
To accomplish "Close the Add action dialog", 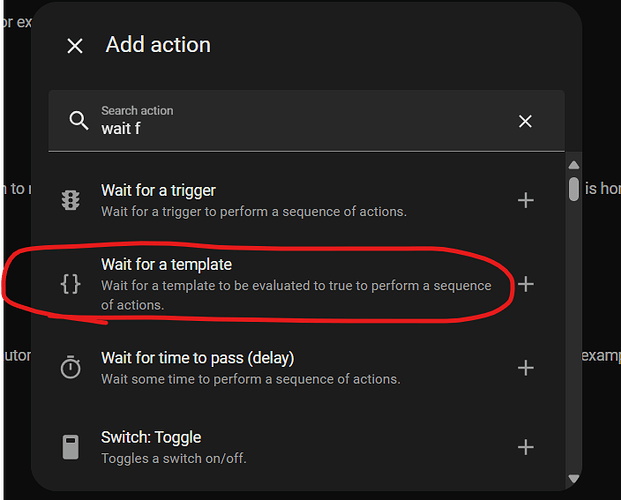I will pos(75,46).
